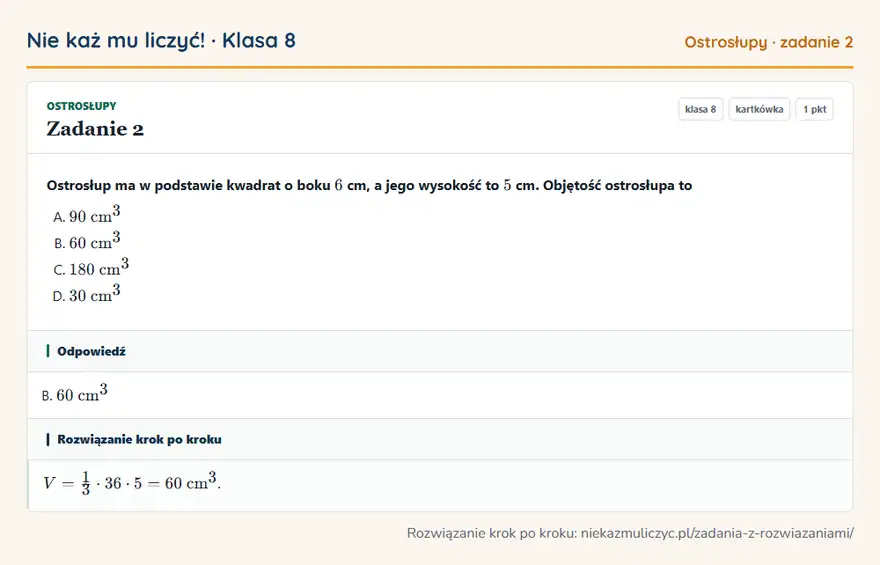Select answer option B. 60 cm³ in the choice list

pyautogui.click(x=86, y=241)
